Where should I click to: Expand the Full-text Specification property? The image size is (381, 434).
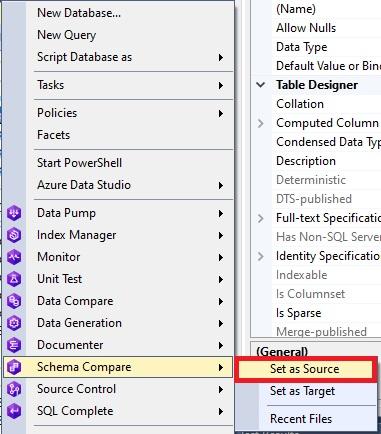pyautogui.click(x=261, y=218)
